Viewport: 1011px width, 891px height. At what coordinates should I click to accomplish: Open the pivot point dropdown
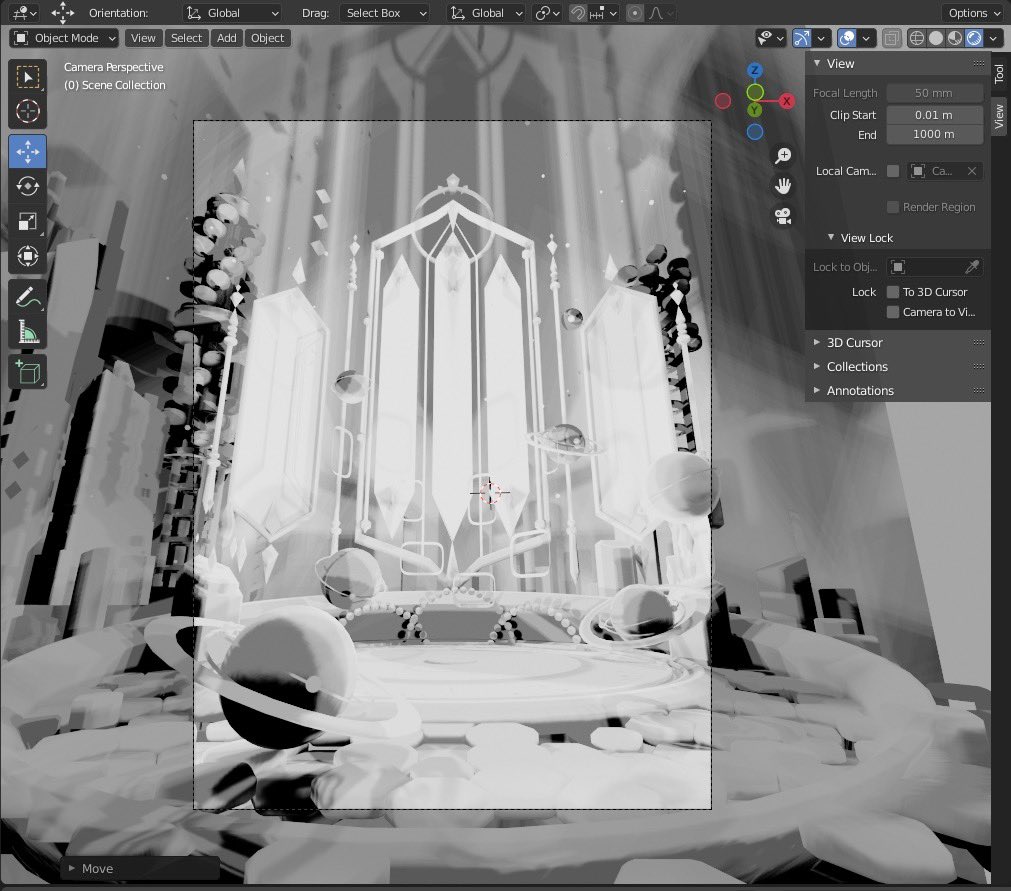point(547,13)
